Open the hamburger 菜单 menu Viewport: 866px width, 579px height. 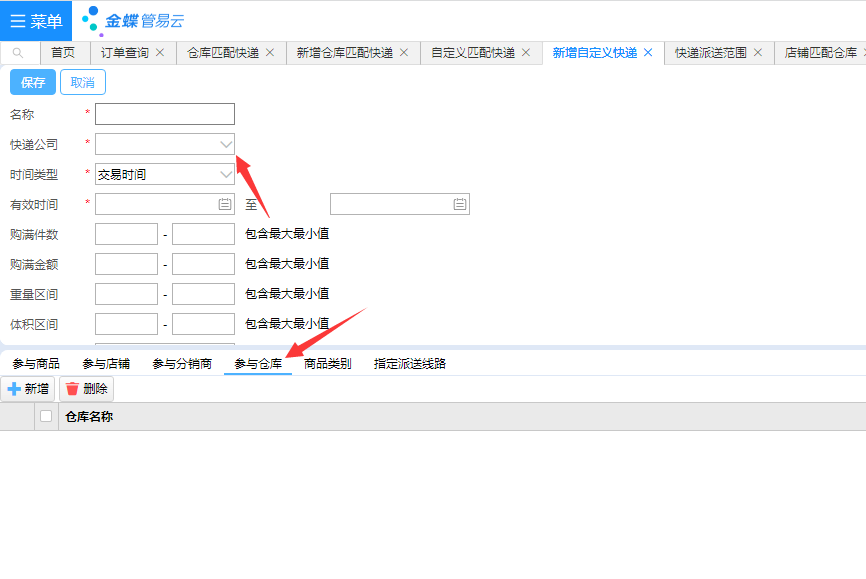[x=36, y=21]
